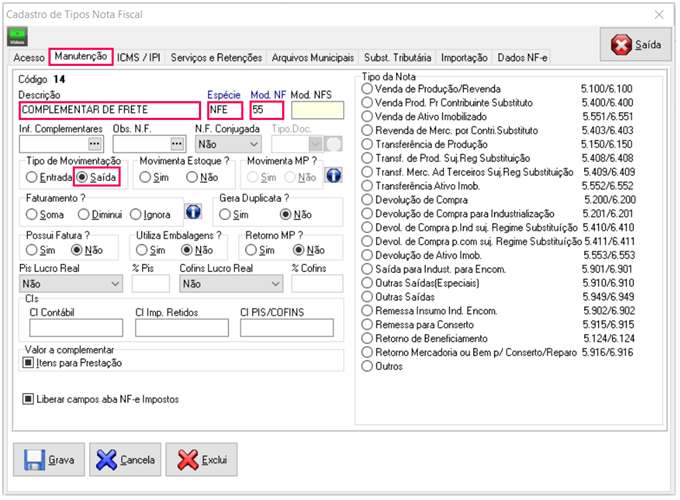Click the info icon beside Faturamento
Image resolution: width=680 pixels, height=500 pixels.
194,212
